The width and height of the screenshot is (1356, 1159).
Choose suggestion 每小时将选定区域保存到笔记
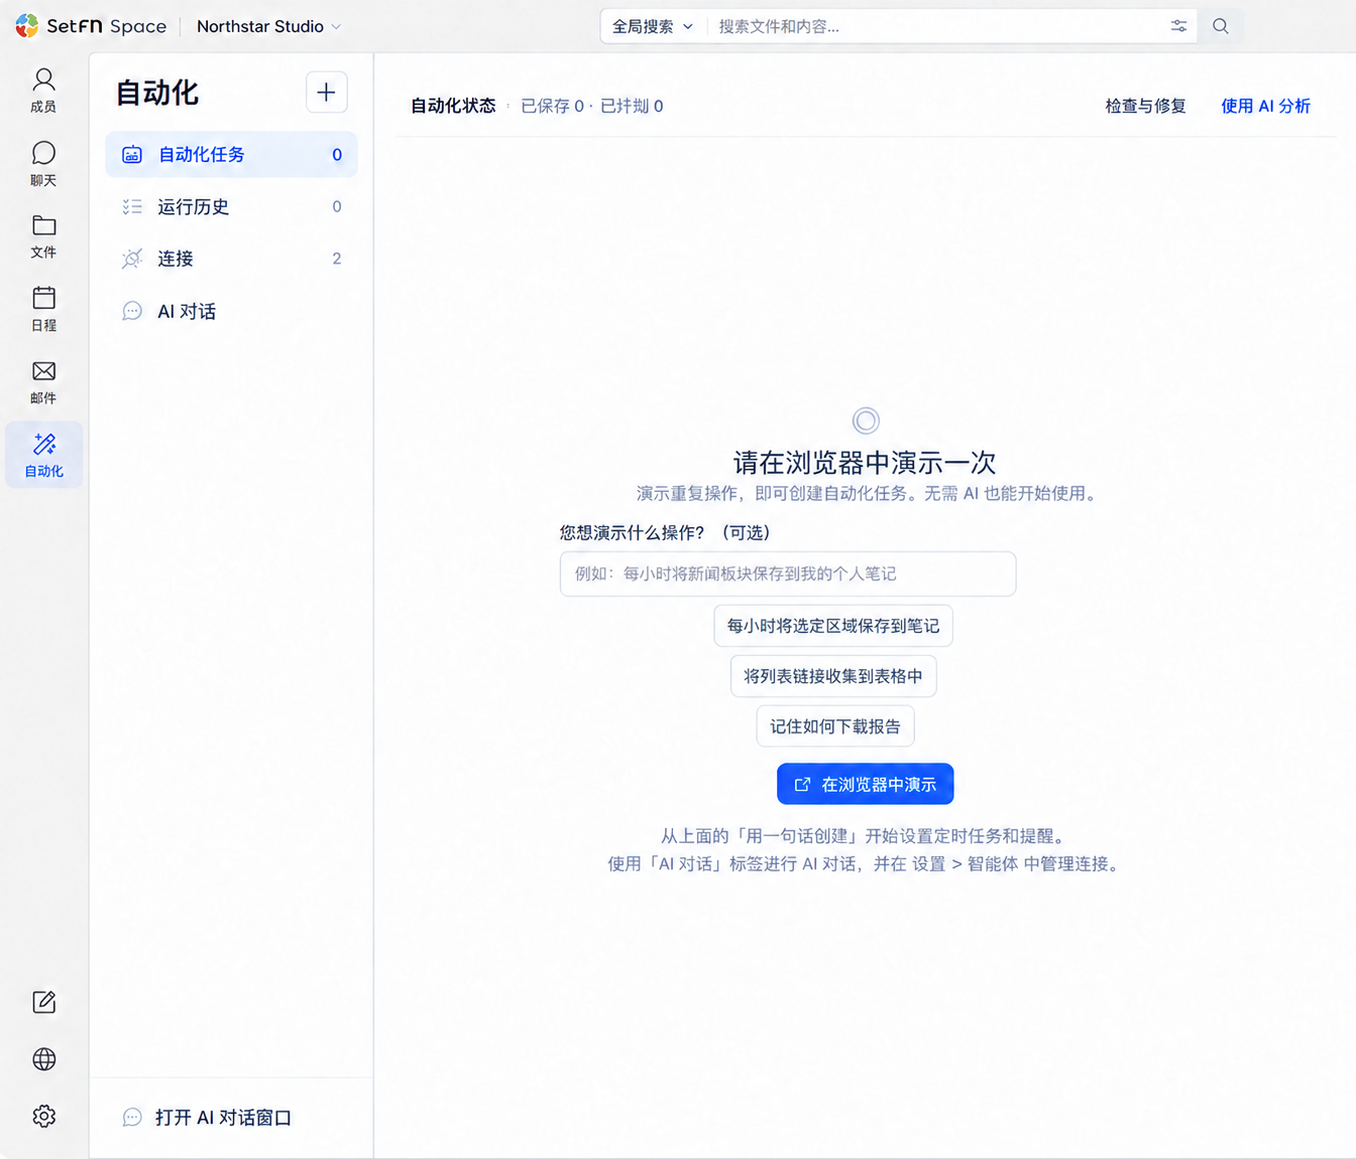833,626
